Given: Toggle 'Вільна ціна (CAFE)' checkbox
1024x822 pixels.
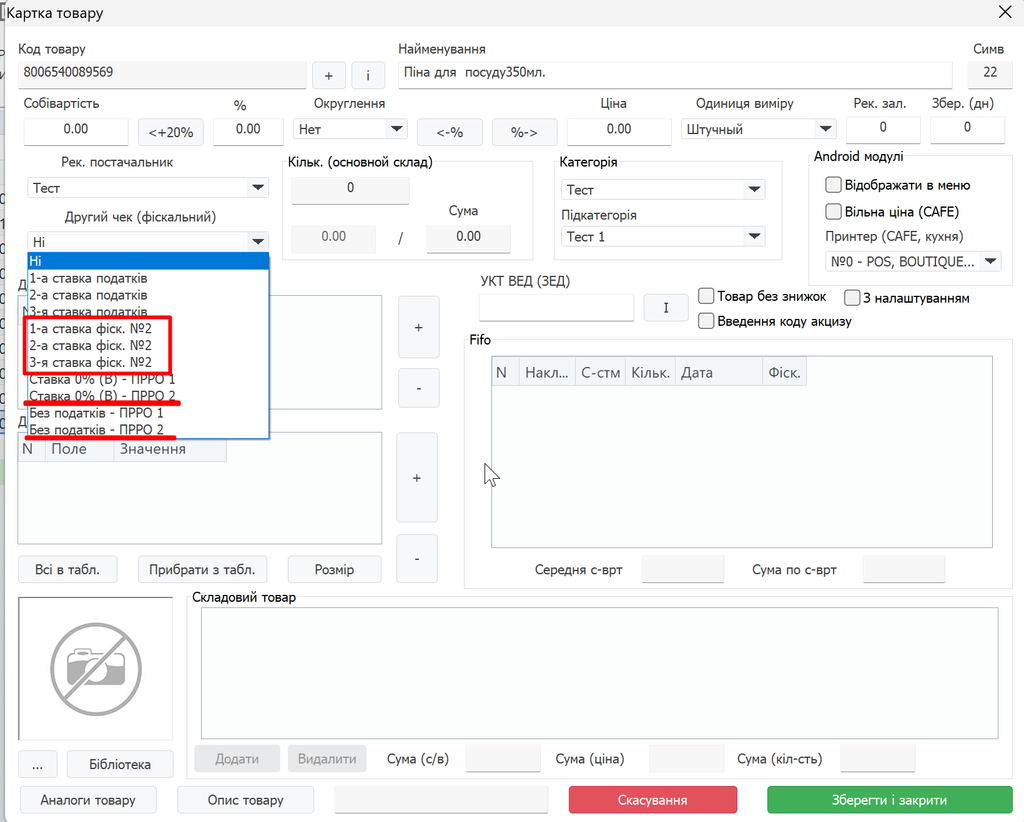Looking at the screenshot, I should 833,212.
